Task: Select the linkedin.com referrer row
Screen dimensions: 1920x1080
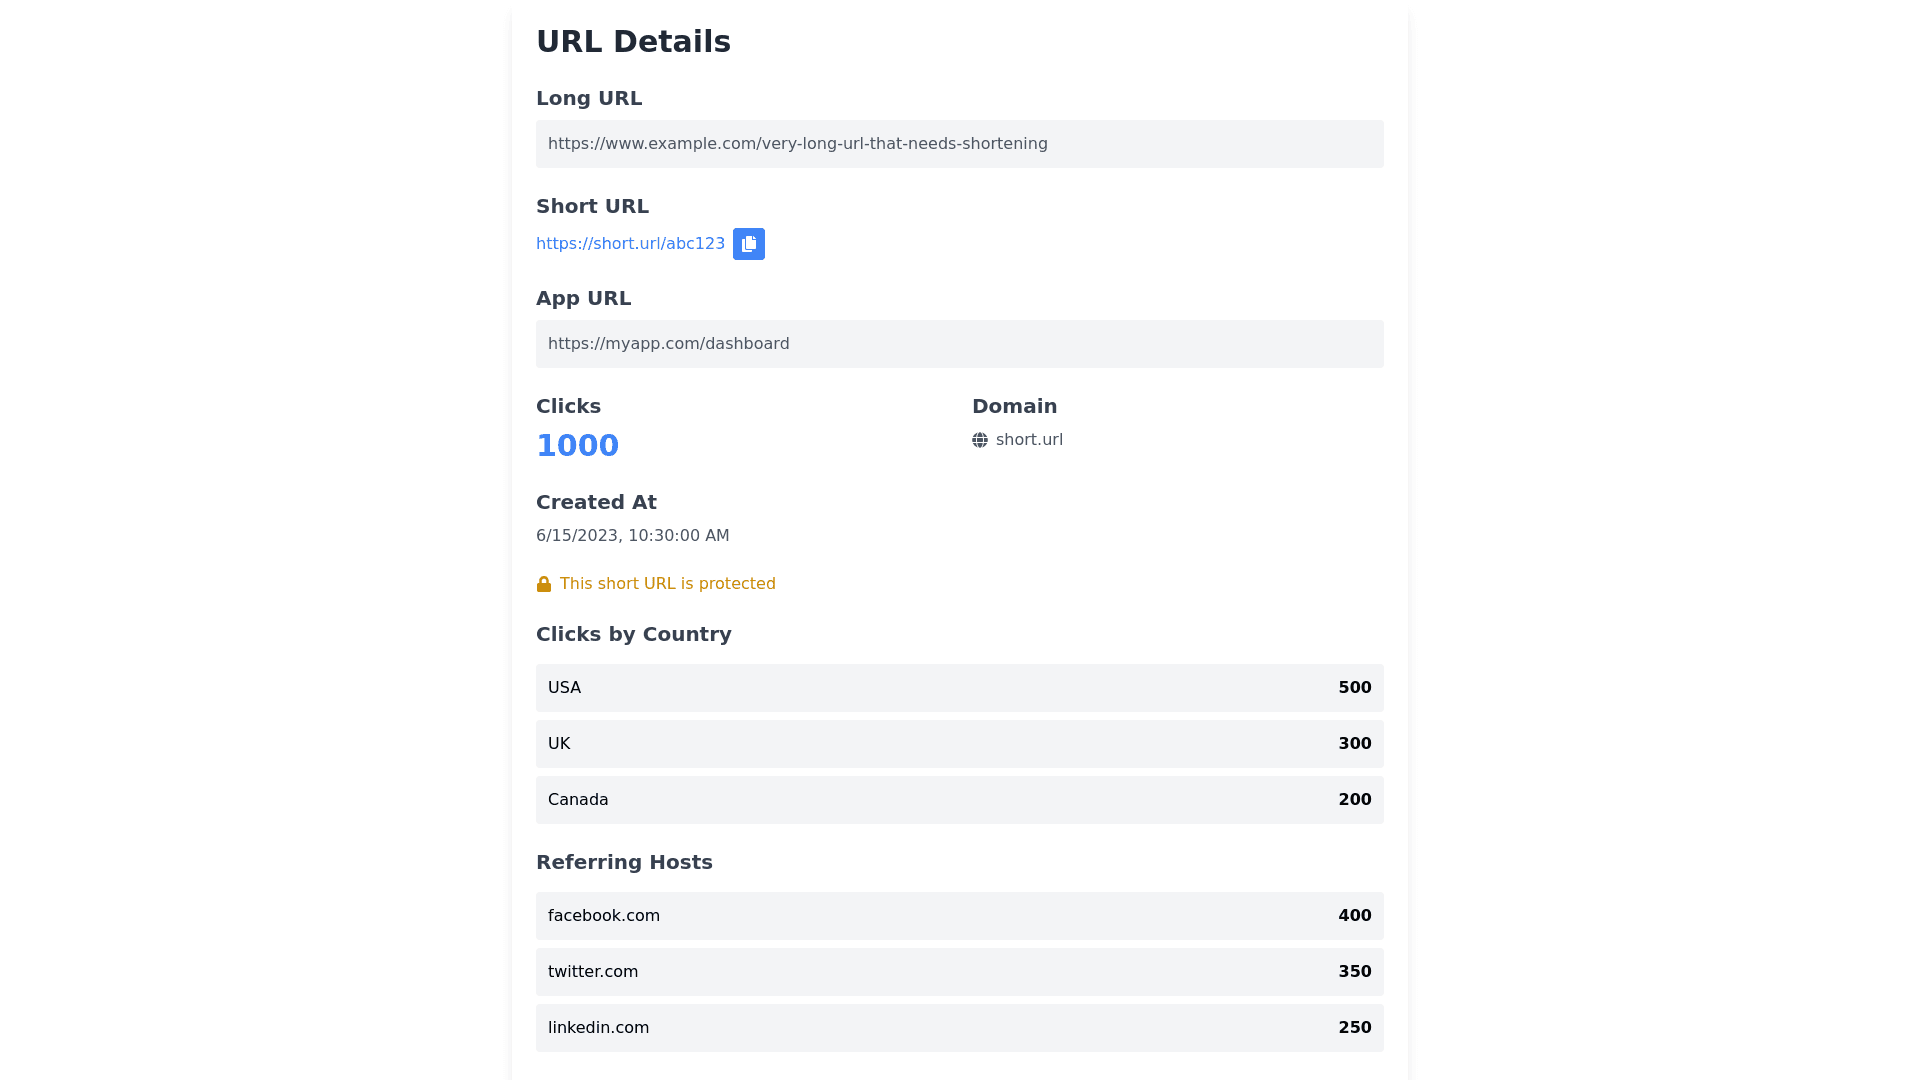Action: point(959,1028)
